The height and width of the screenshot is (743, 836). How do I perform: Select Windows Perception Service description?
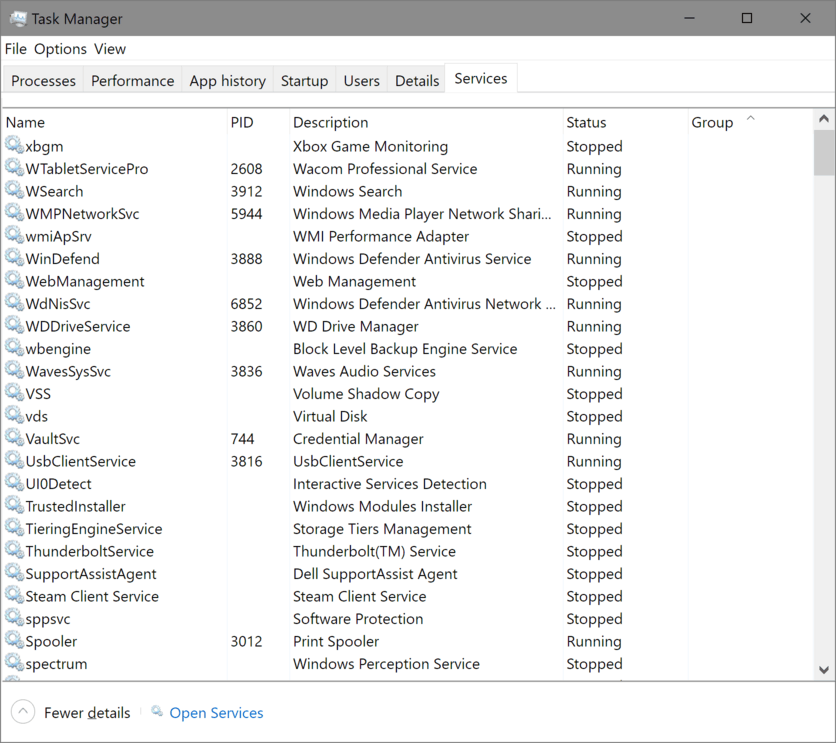pos(386,664)
